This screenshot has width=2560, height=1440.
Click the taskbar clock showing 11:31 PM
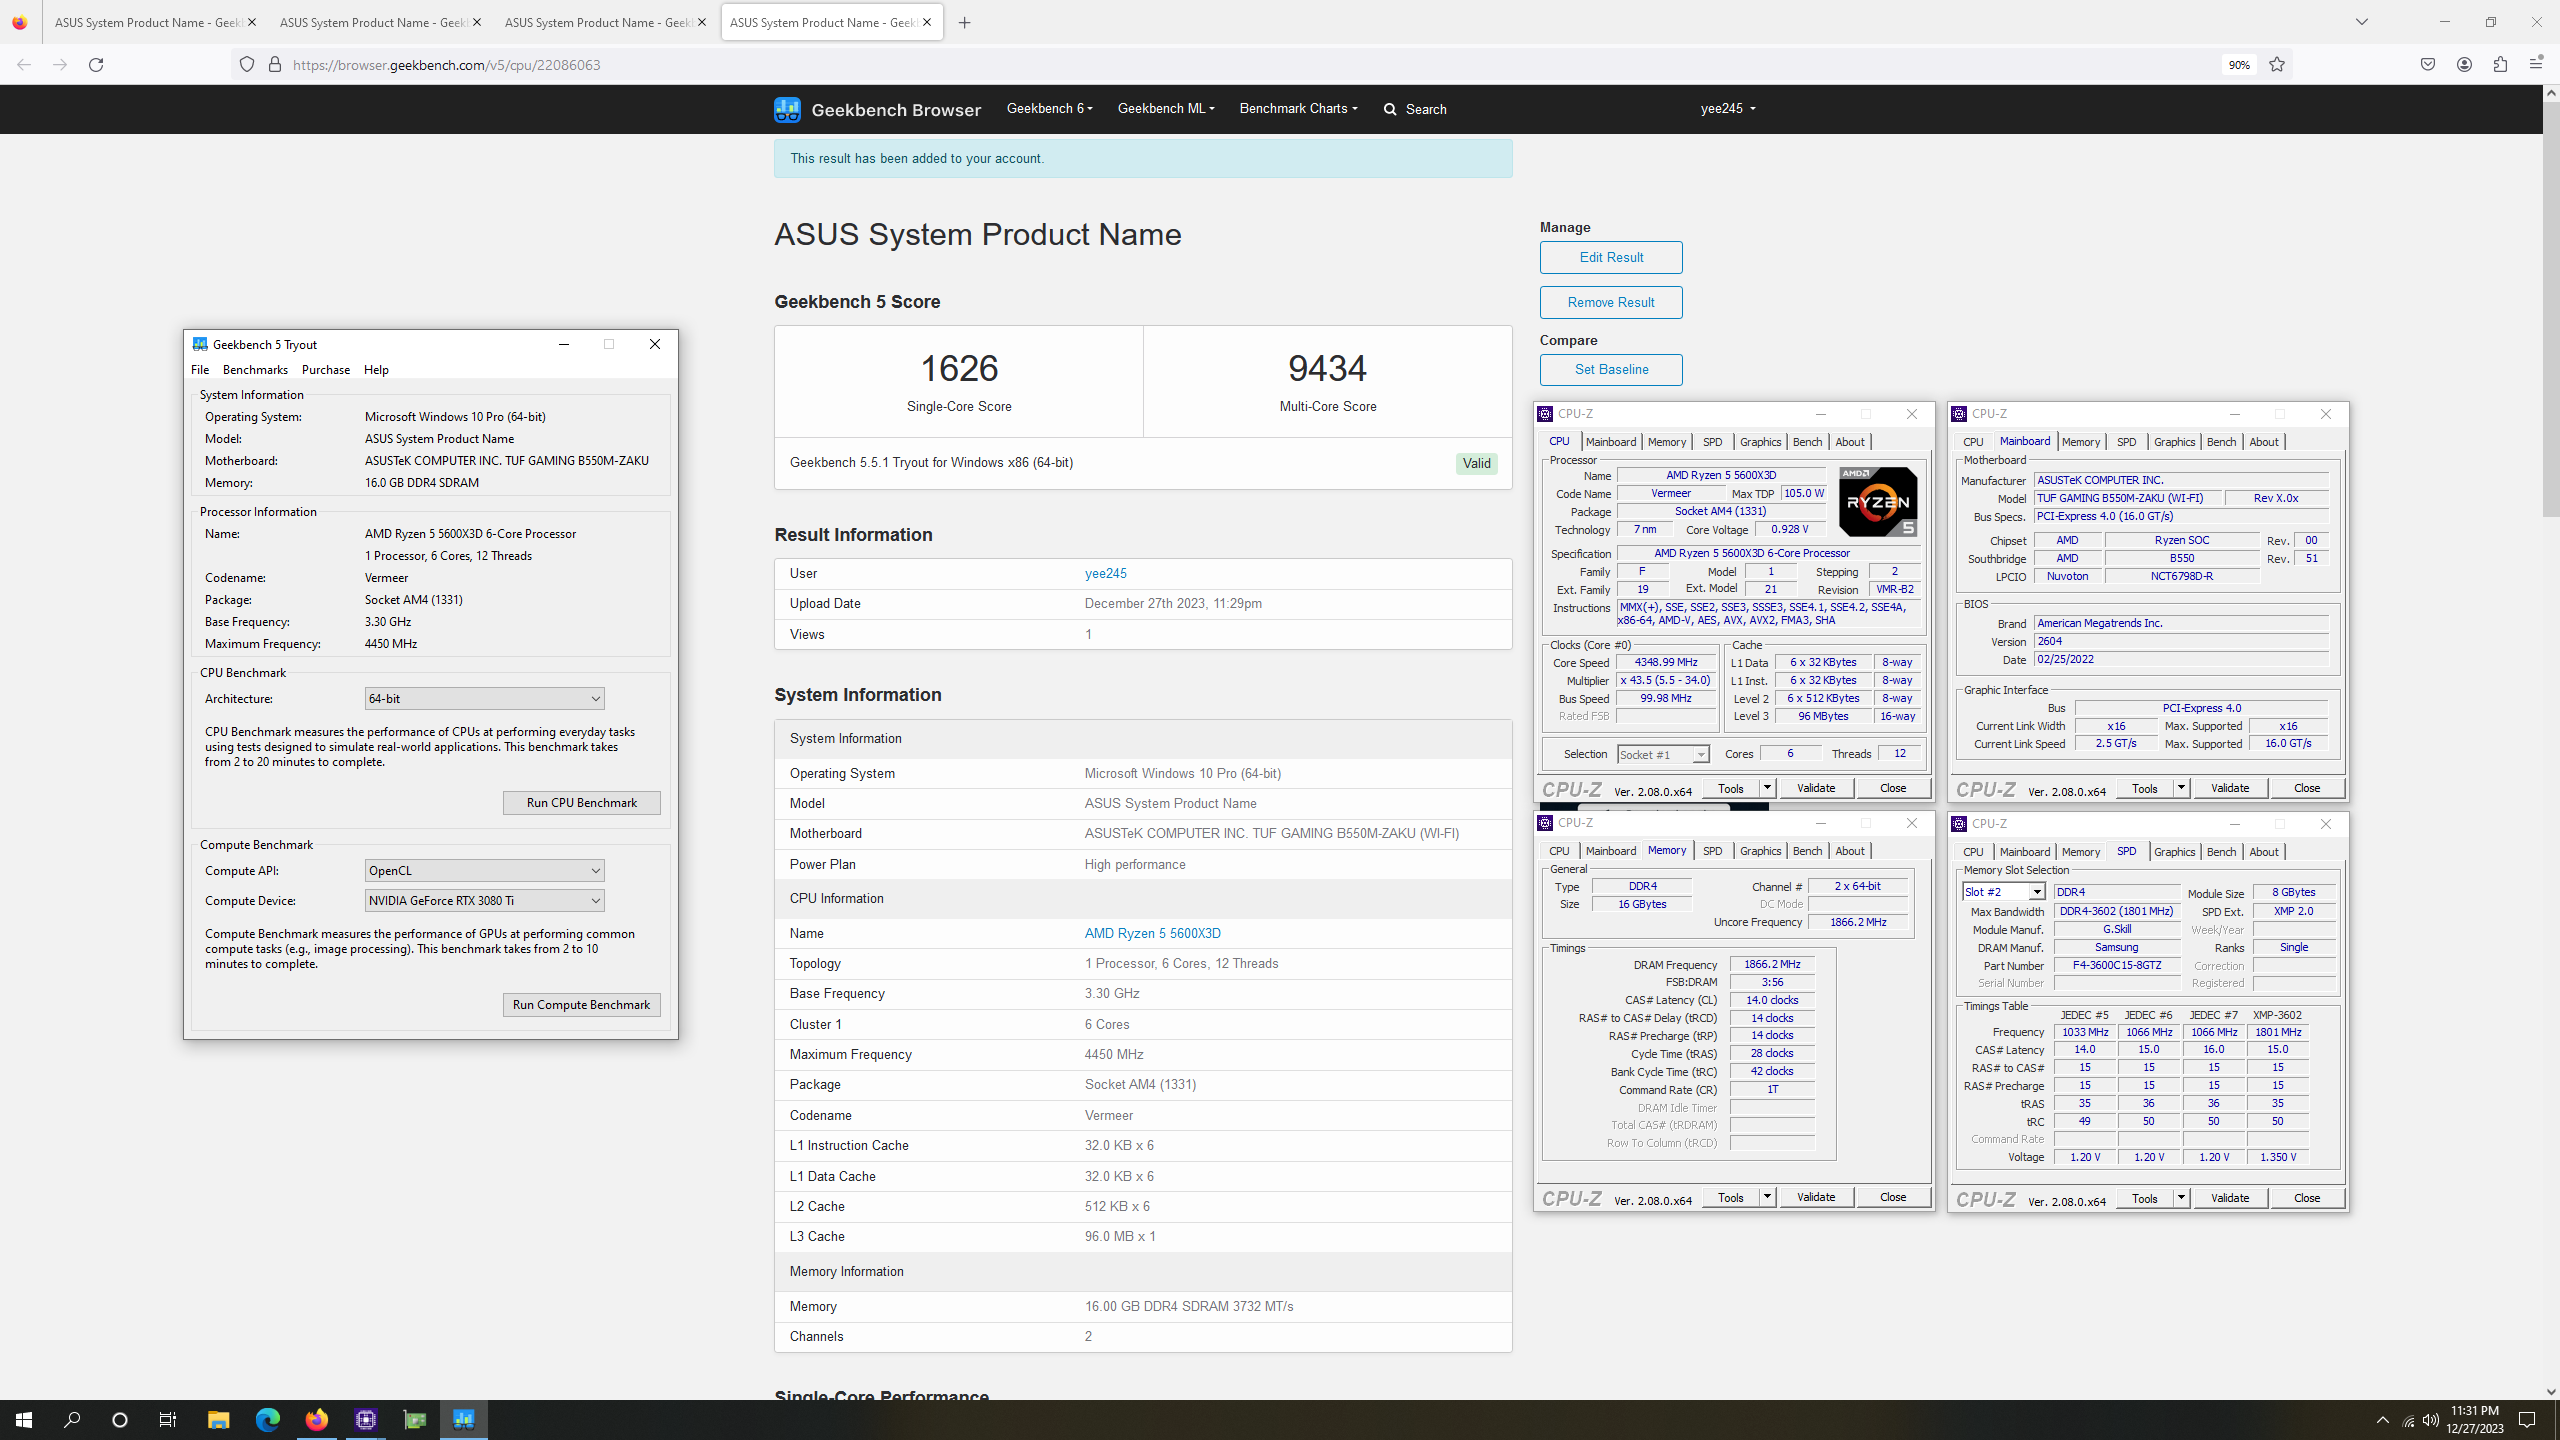click(2475, 1420)
